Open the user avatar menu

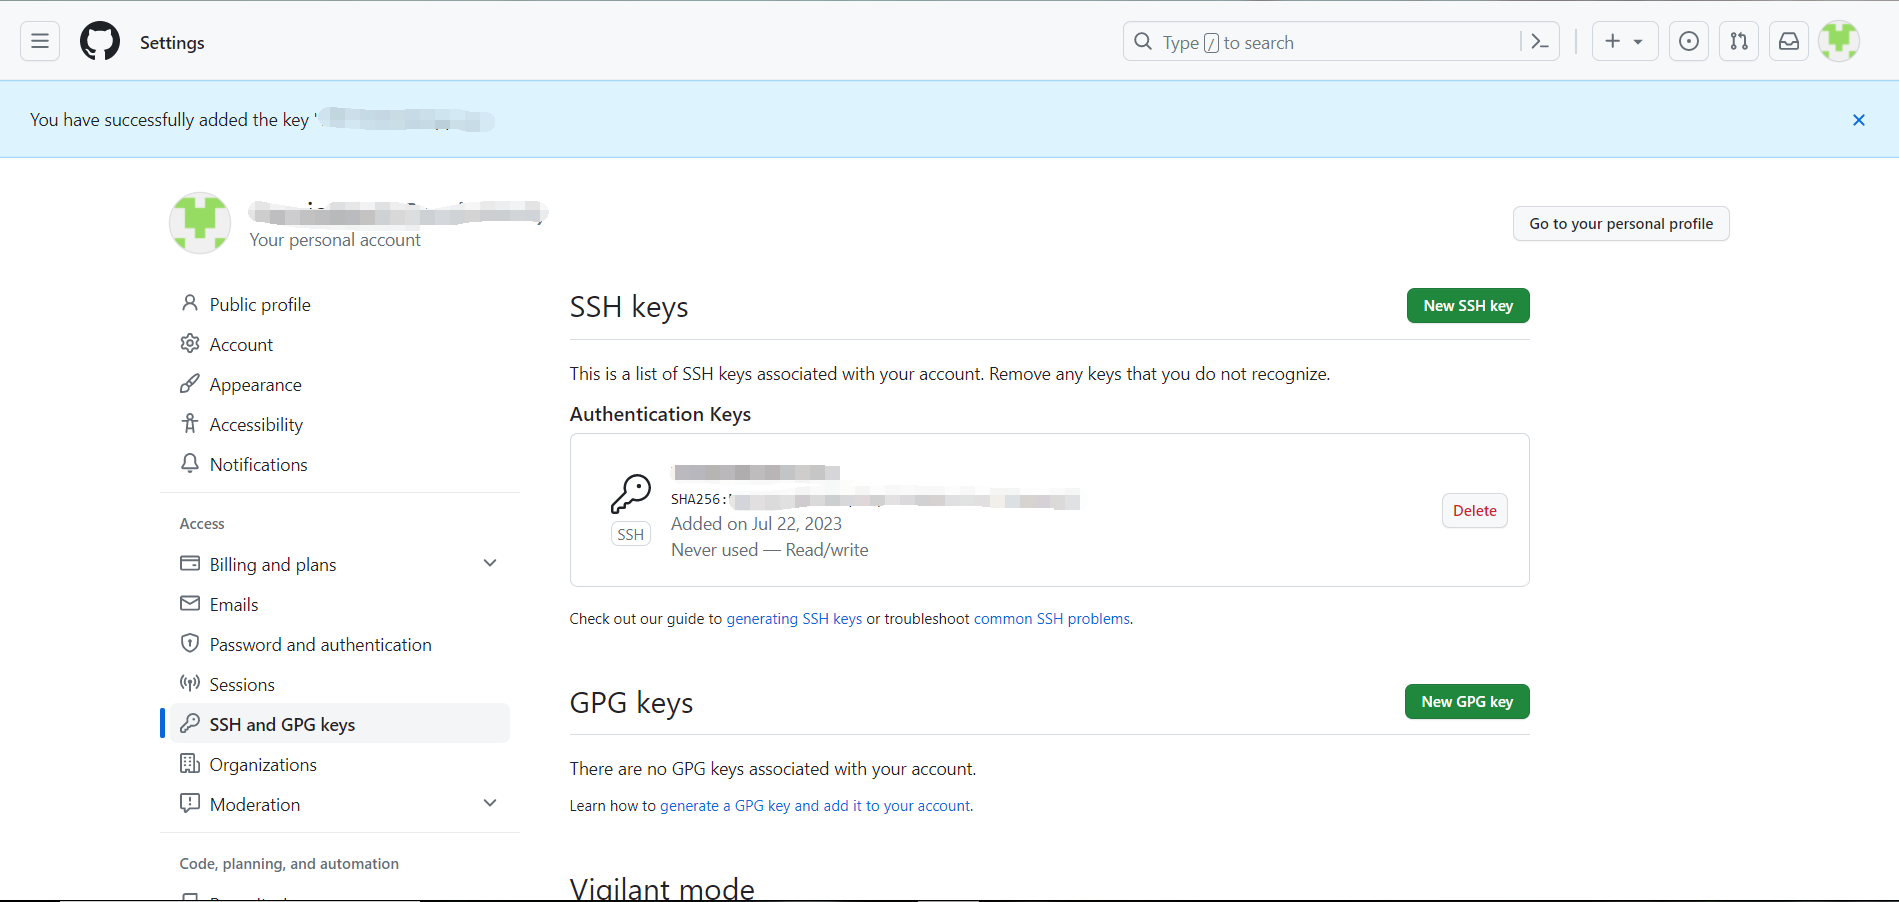1839,42
